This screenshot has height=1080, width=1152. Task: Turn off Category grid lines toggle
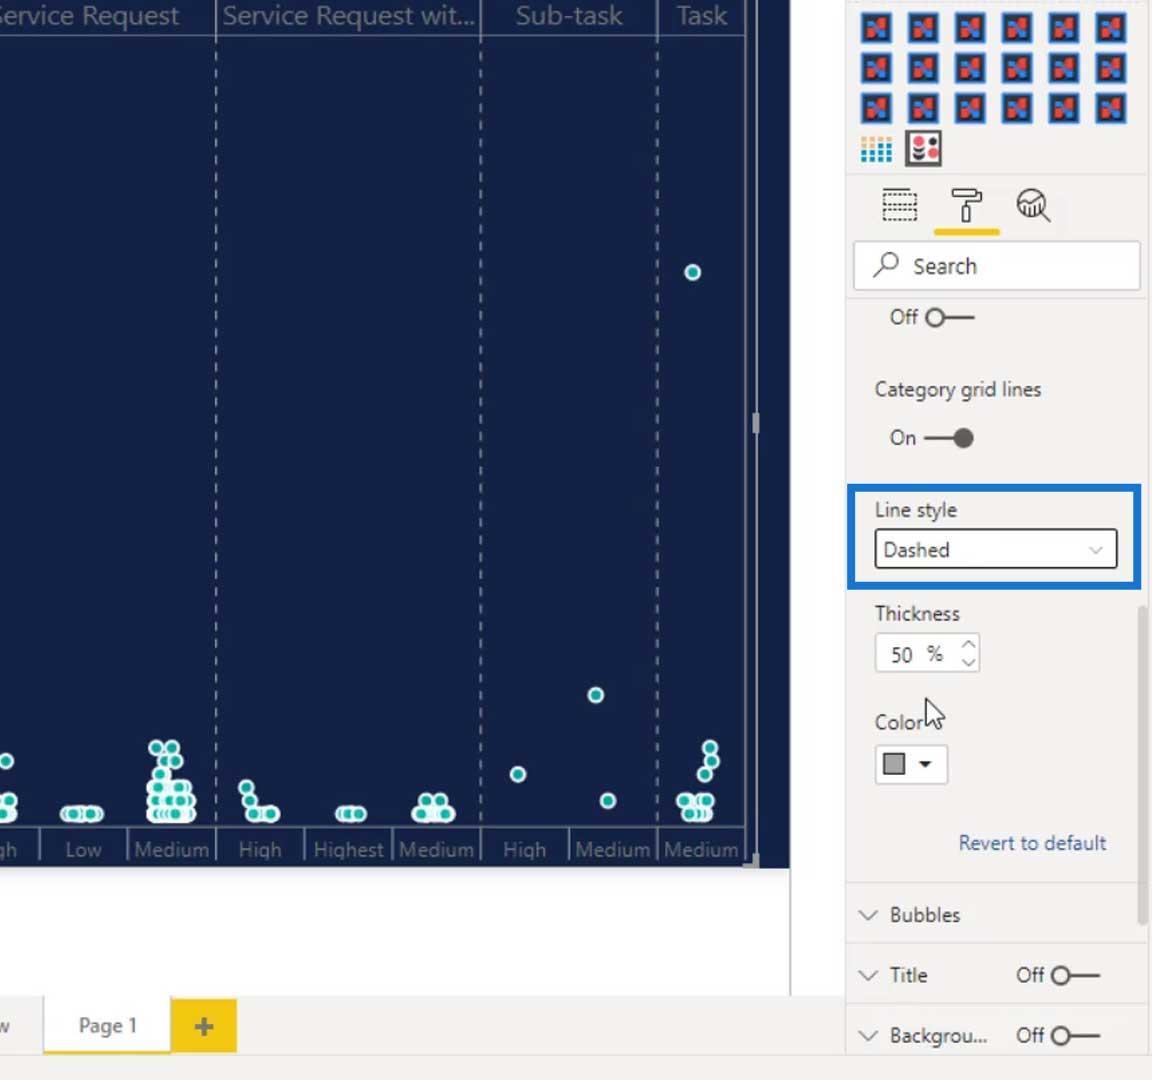pos(948,439)
